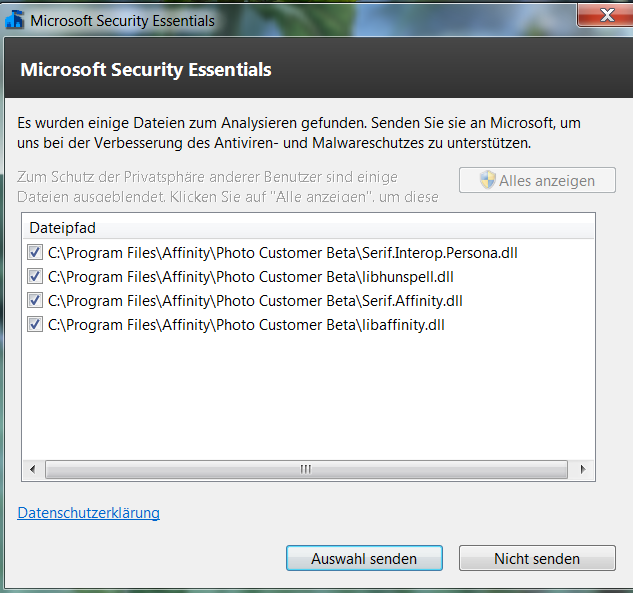Select the libaffinity.dll file path entry
The width and height of the screenshot is (633, 593).
click(246, 325)
